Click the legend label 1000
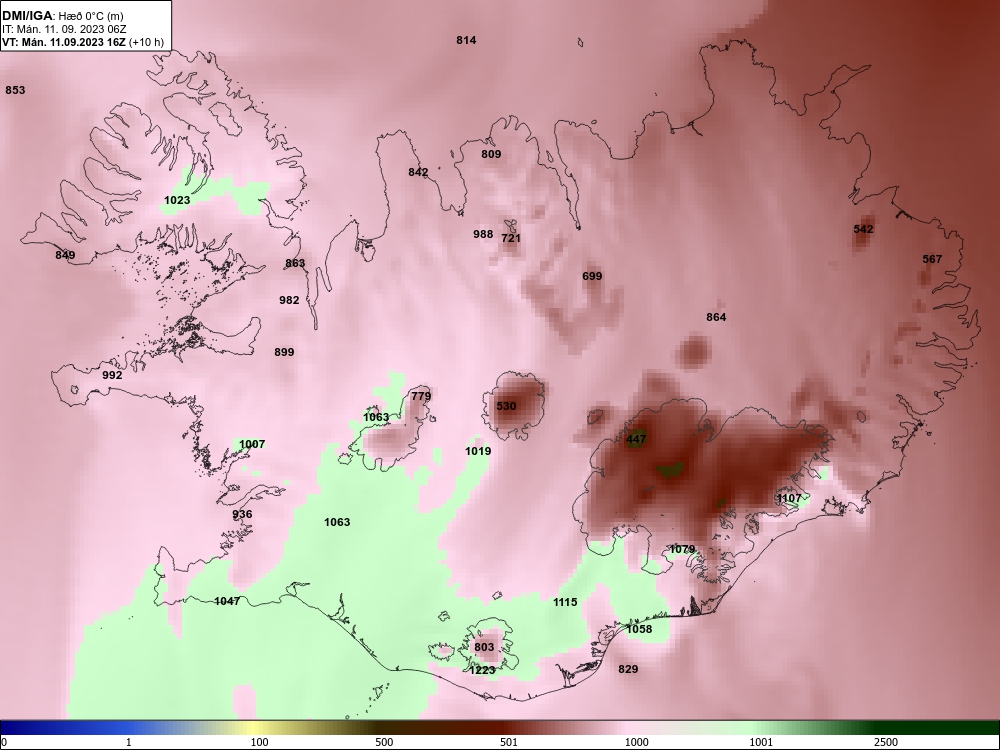This screenshot has width=1000, height=750. (x=637, y=742)
